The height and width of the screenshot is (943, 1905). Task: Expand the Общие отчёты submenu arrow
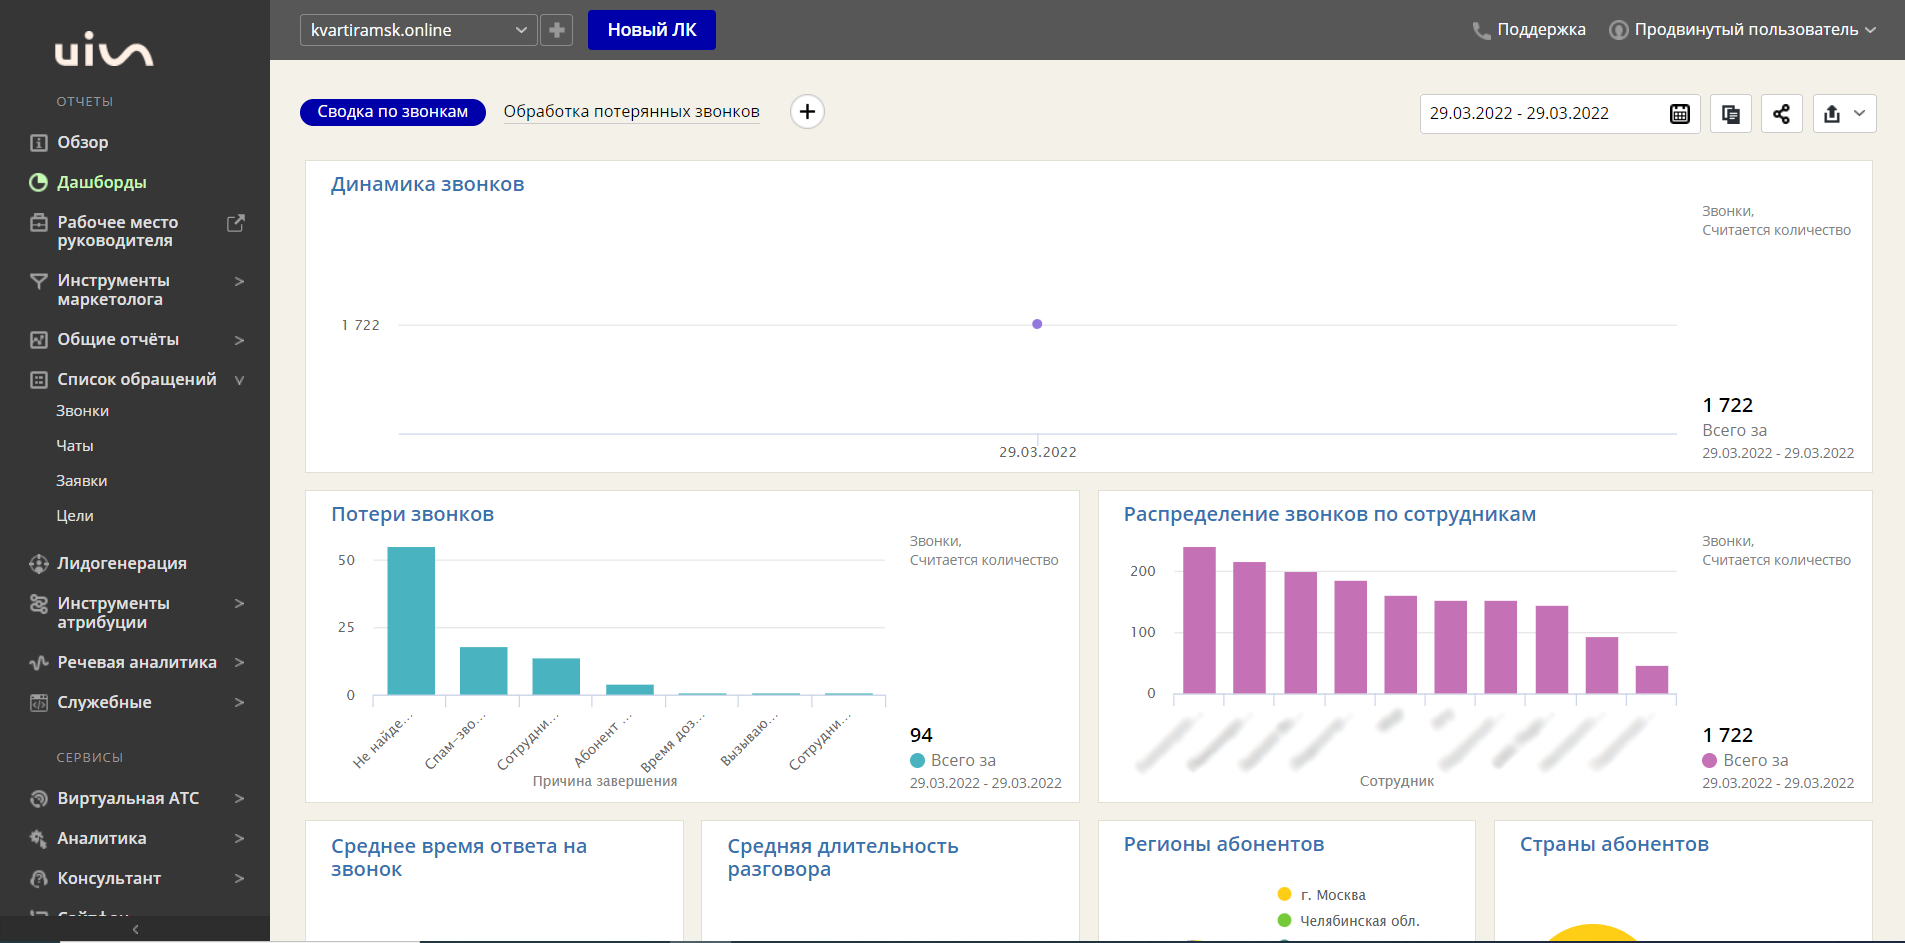(239, 341)
